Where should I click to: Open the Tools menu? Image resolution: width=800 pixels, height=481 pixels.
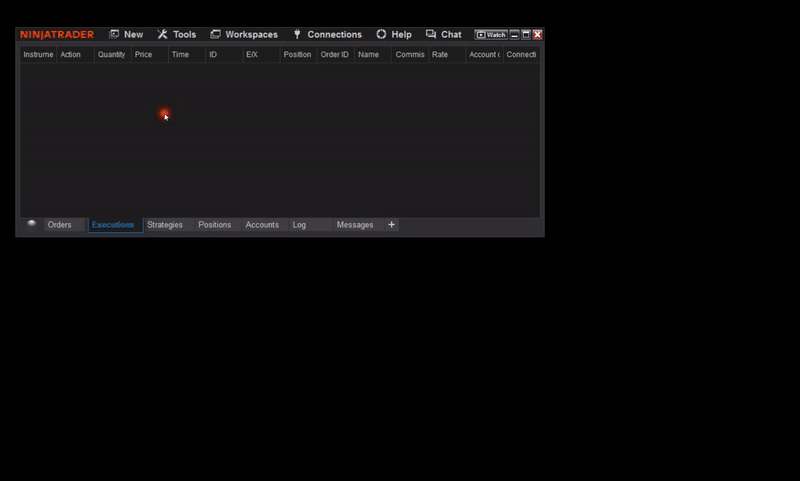tap(177, 34)
